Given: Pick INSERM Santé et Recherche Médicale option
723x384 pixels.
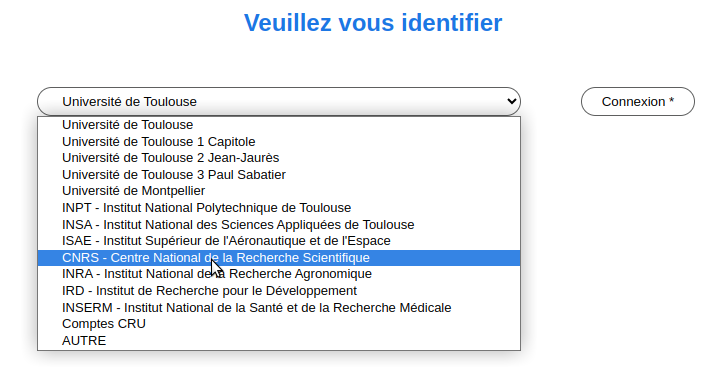Looking at the screenshot, I should 279,307.
